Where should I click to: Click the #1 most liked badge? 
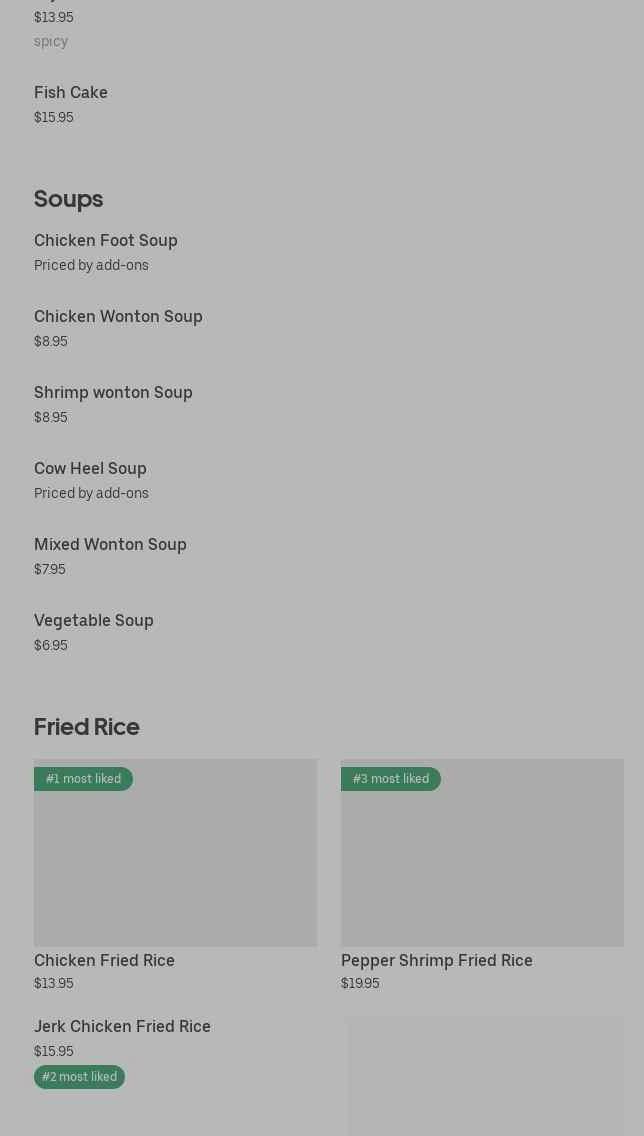pos(83,779)
